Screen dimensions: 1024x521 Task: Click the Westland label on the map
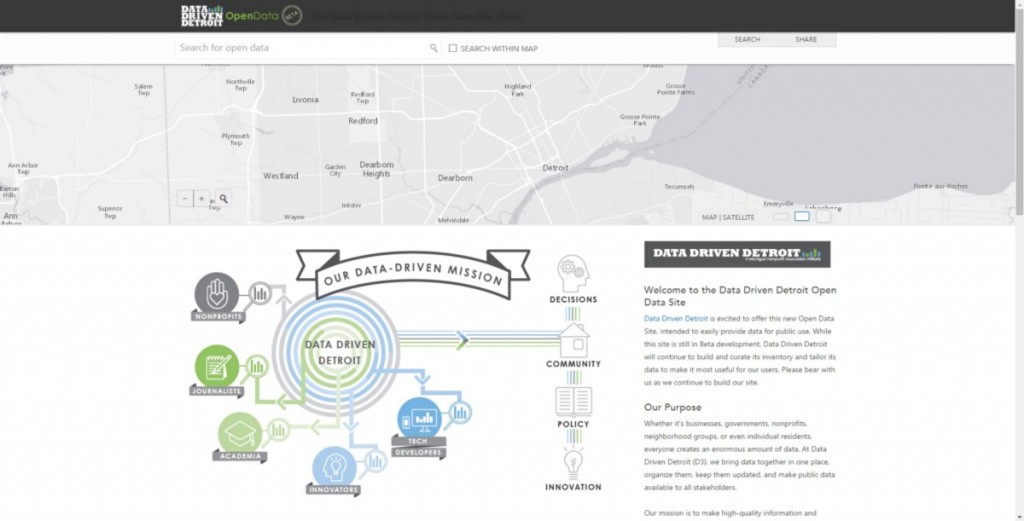coord(281,176)
